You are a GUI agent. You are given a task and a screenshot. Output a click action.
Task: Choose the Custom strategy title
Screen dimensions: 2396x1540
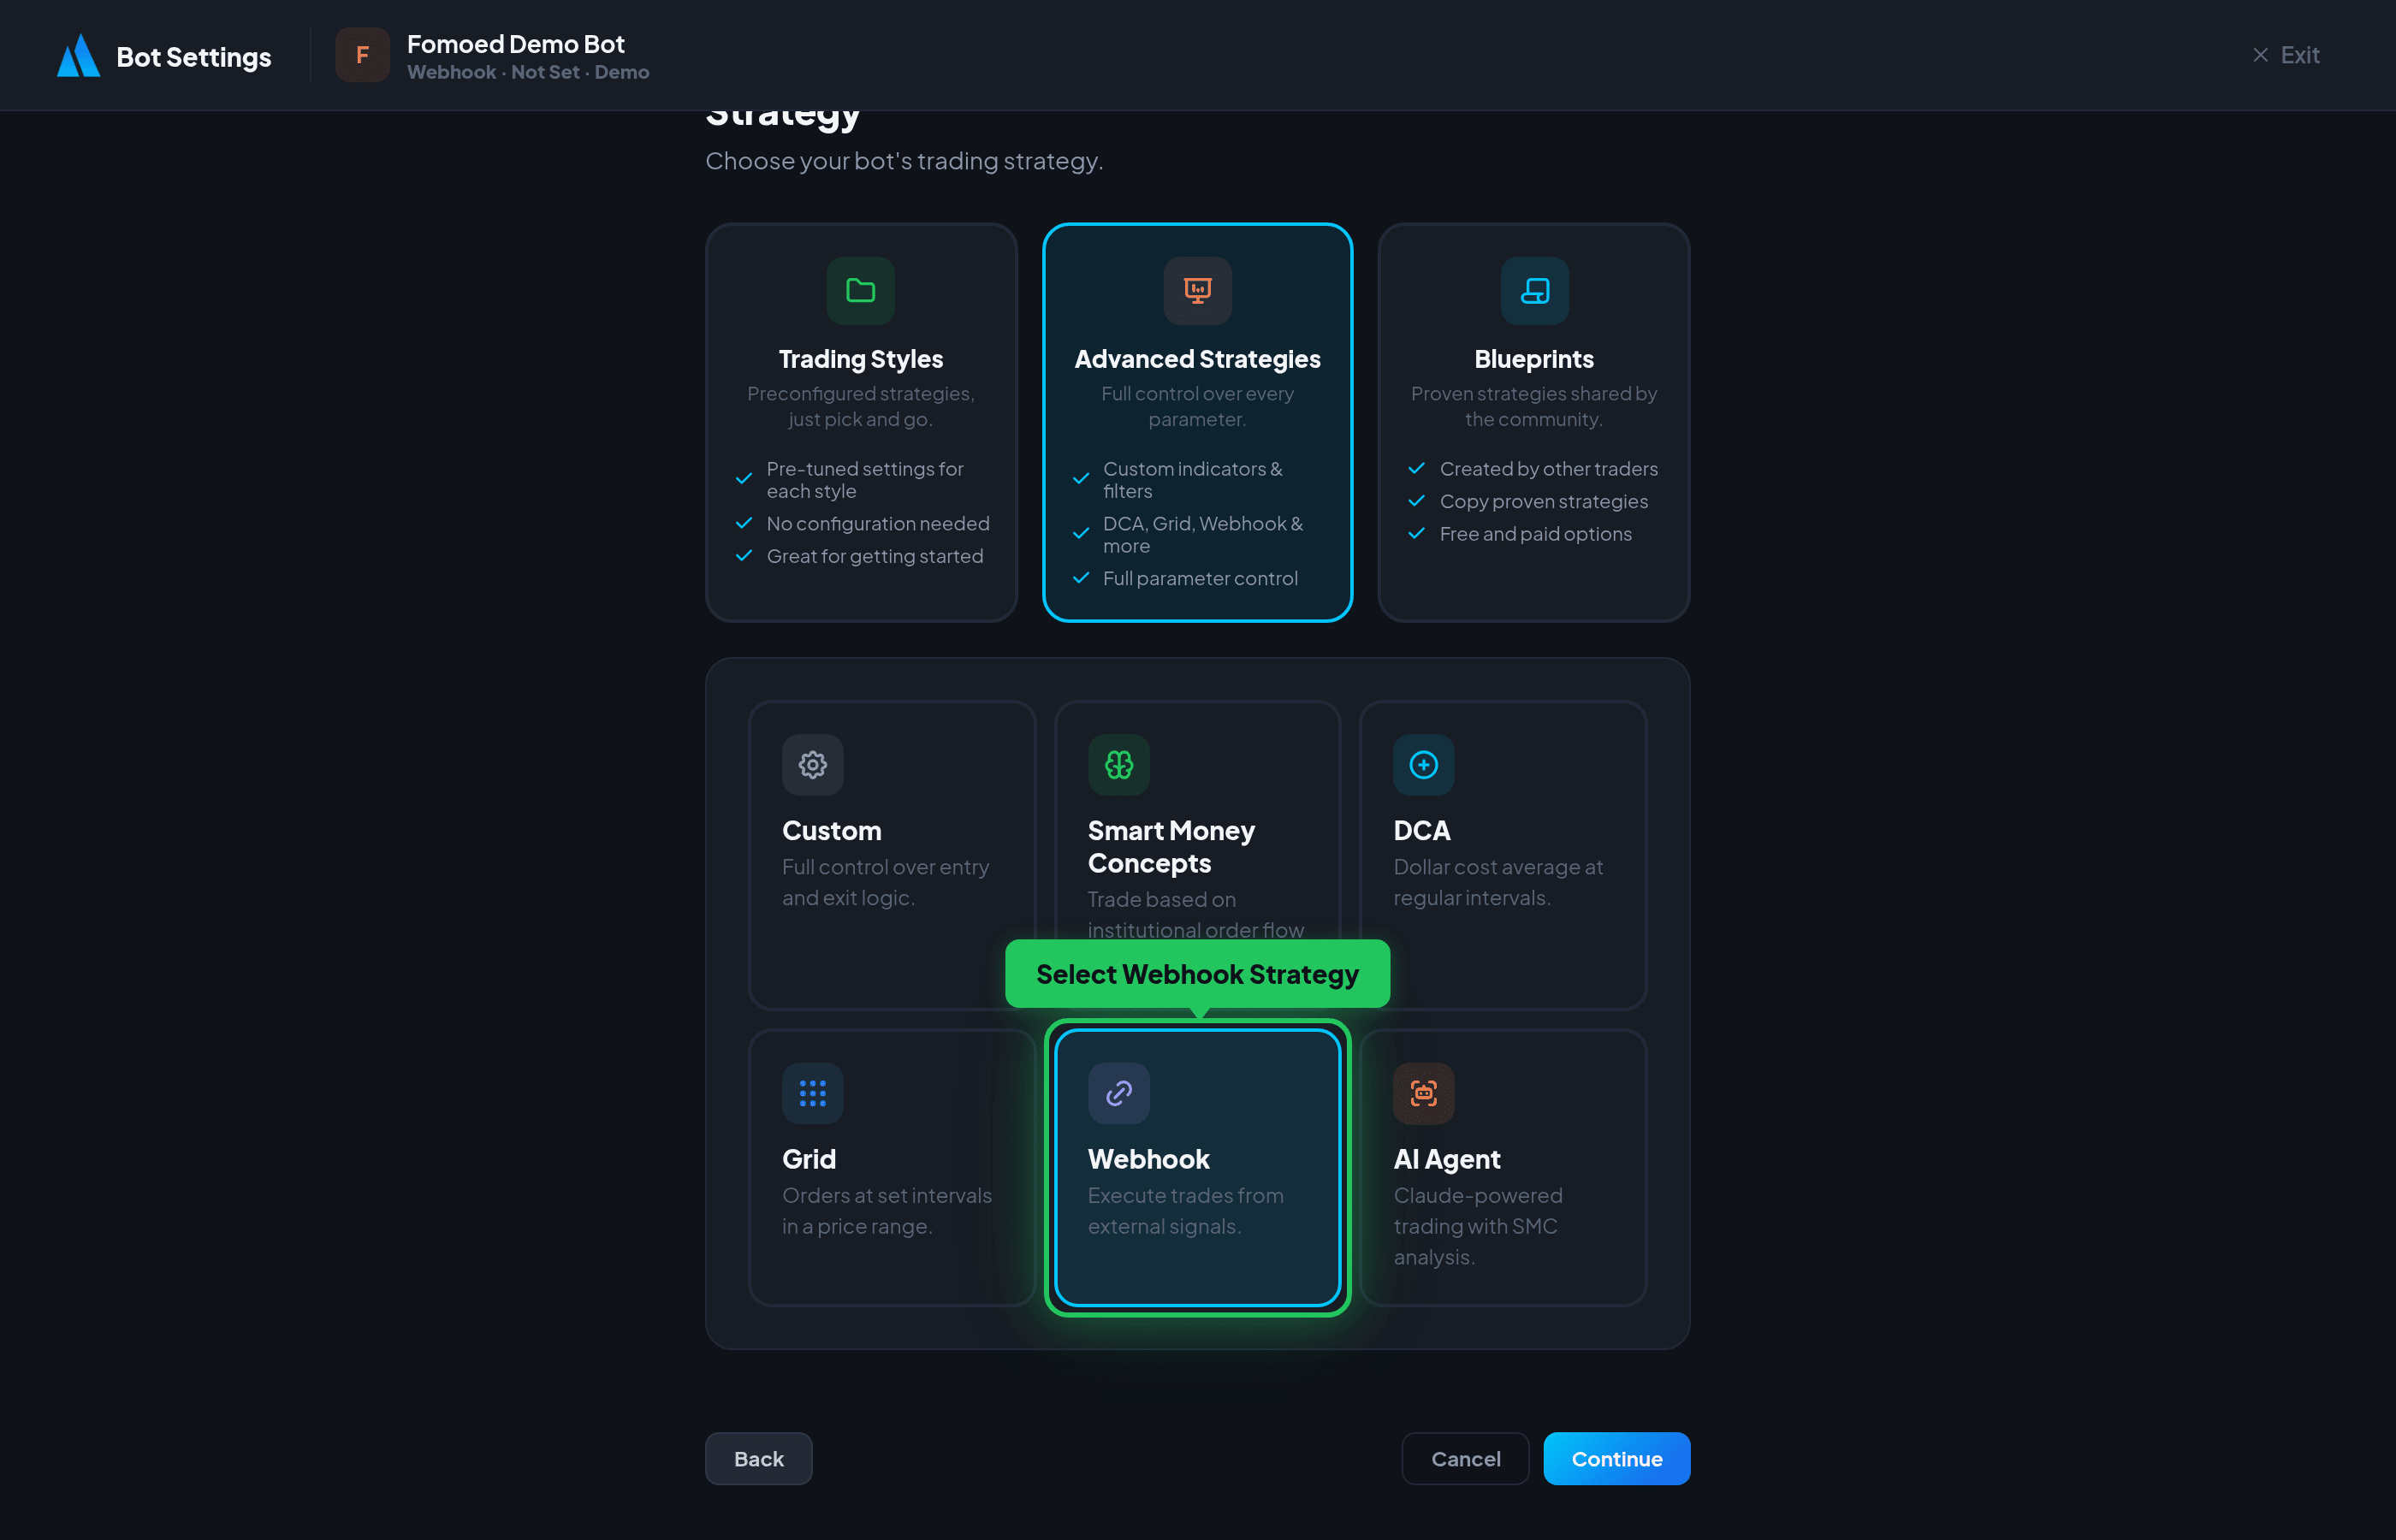831,831
